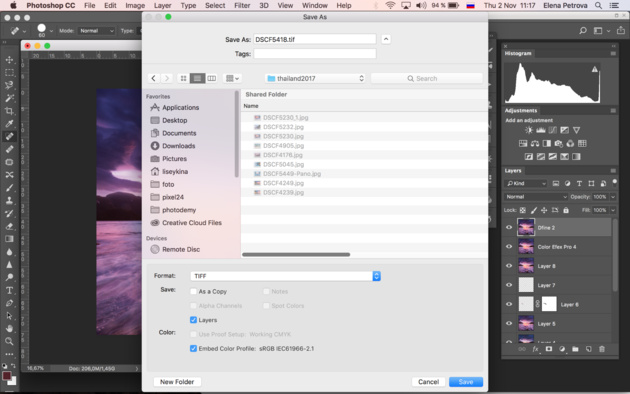Select the Gradient tool

point(9,239)
